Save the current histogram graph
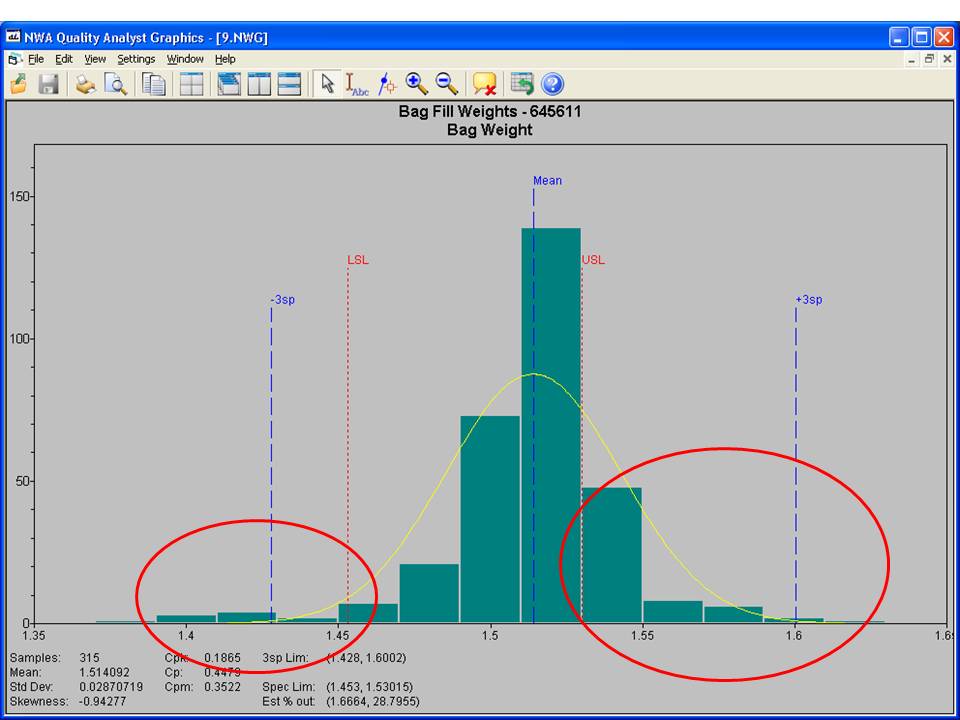 48,84
